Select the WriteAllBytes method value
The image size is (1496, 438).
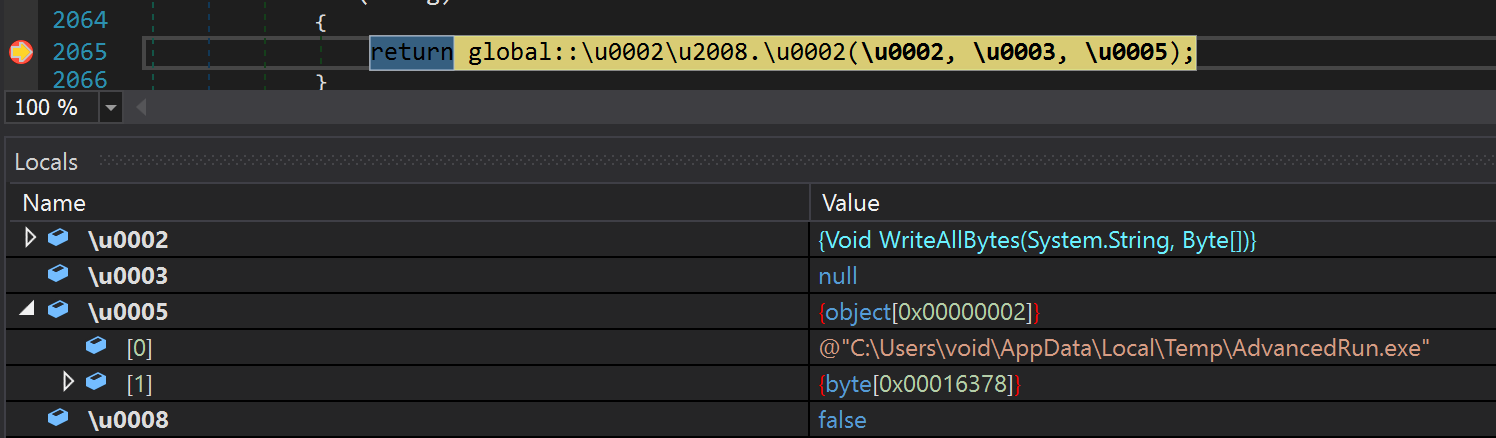point(1037,240)
